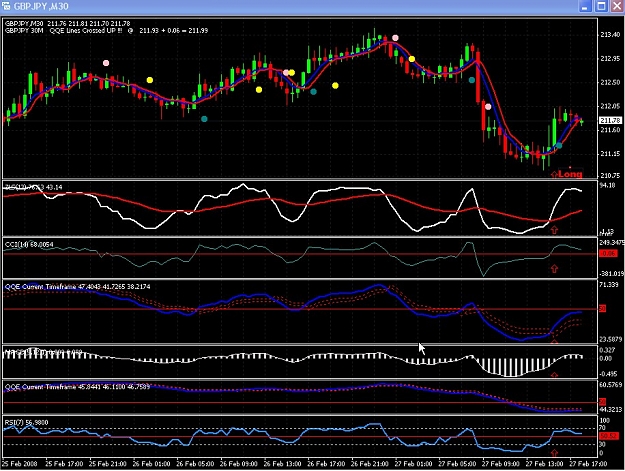Click the 94.18 scale value

pos(607,185)
